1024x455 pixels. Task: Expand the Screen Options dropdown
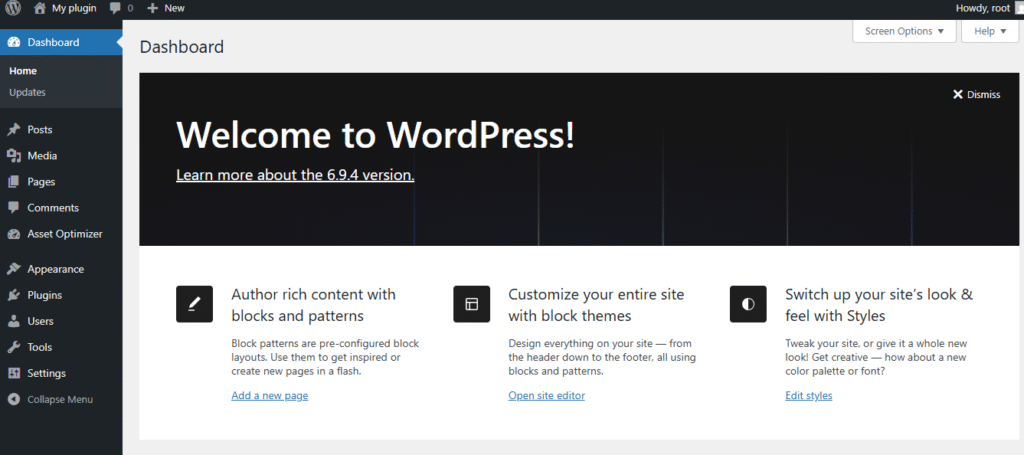tap(904, 31)
